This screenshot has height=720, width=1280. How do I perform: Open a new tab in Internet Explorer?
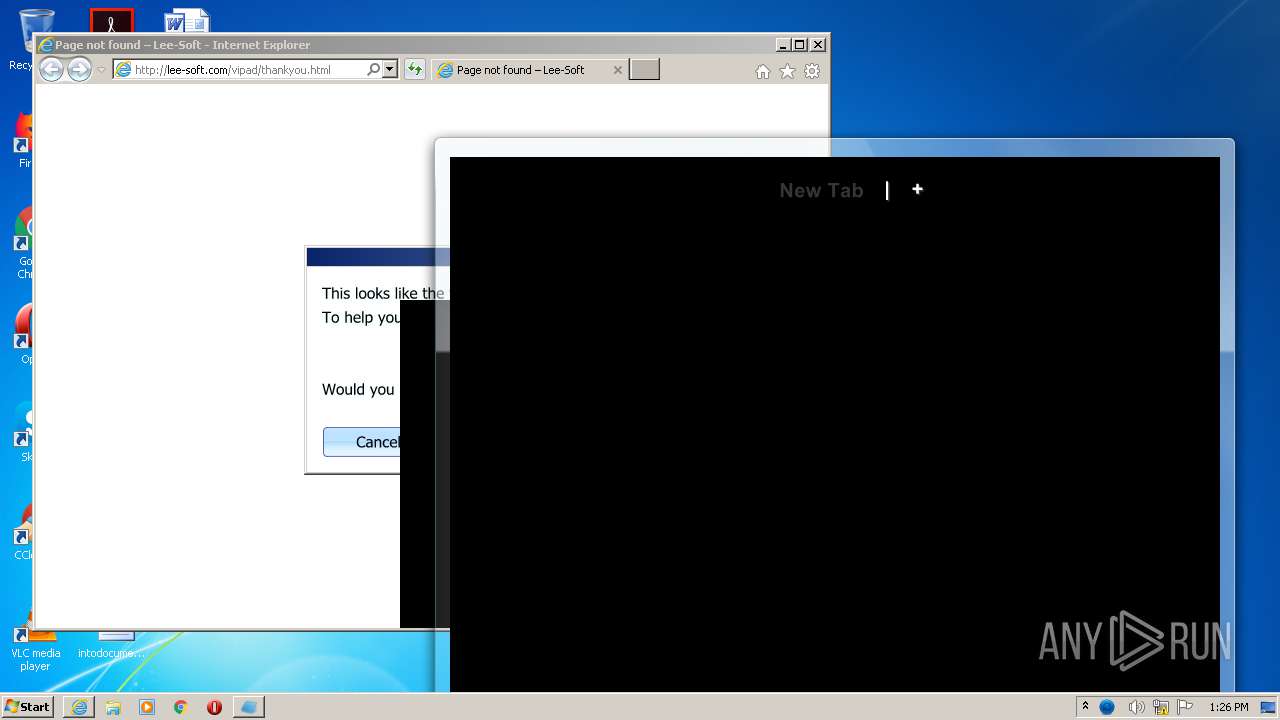coord(644,70)
